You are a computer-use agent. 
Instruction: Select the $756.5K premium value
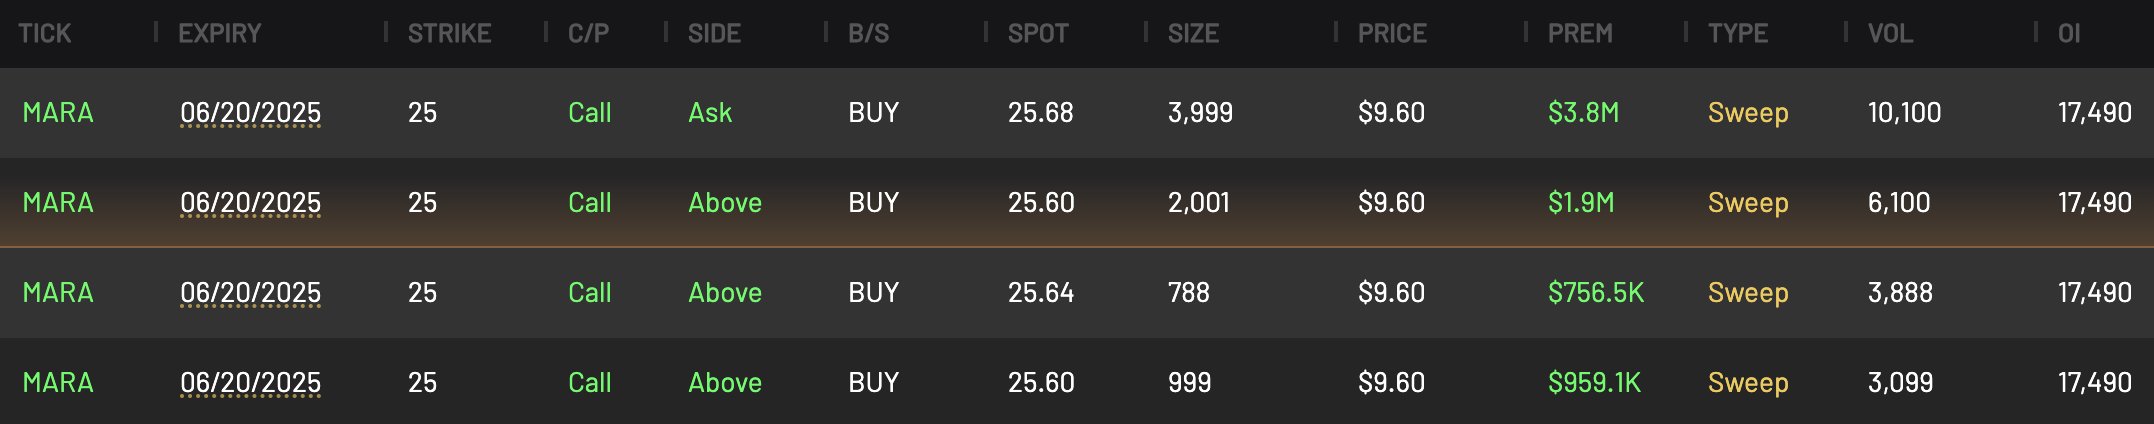tap(1595, 293)
